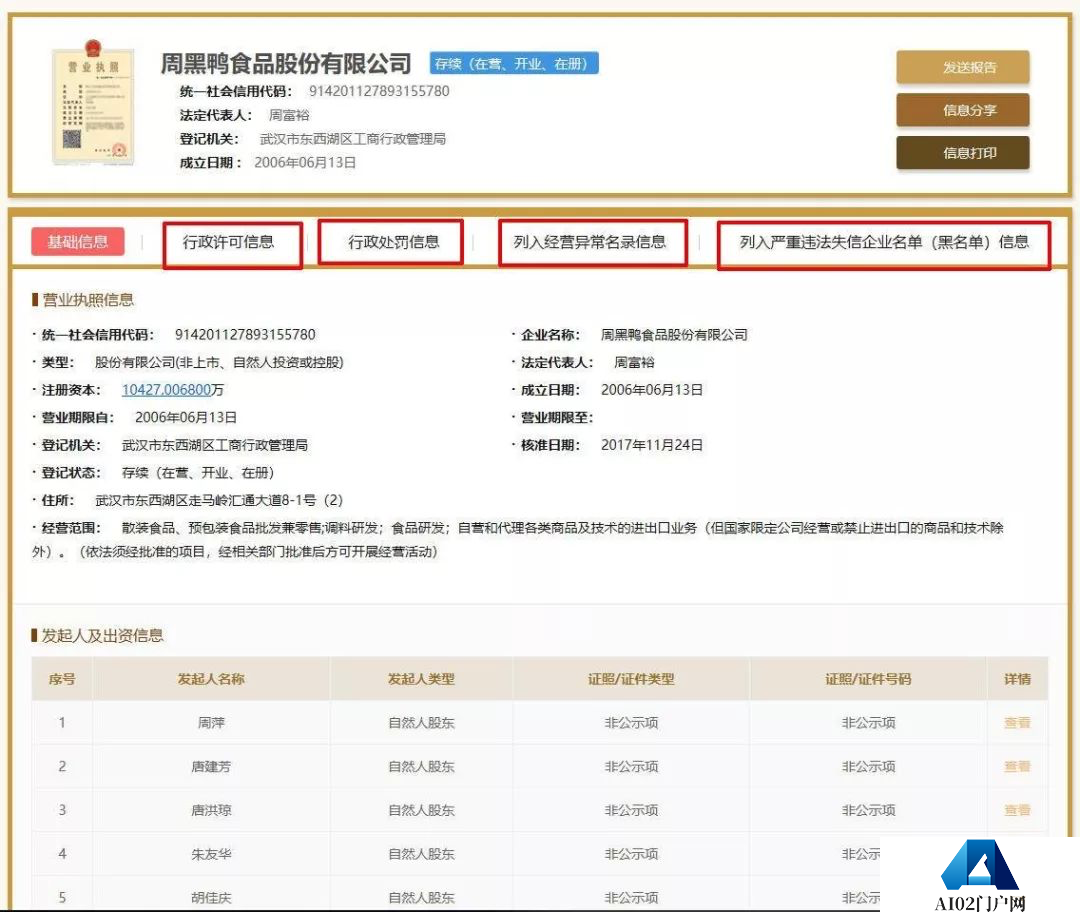Click the header establishment date 2006年06月13日
This screenshot has height=912, width=1080.
coord(305,163)
